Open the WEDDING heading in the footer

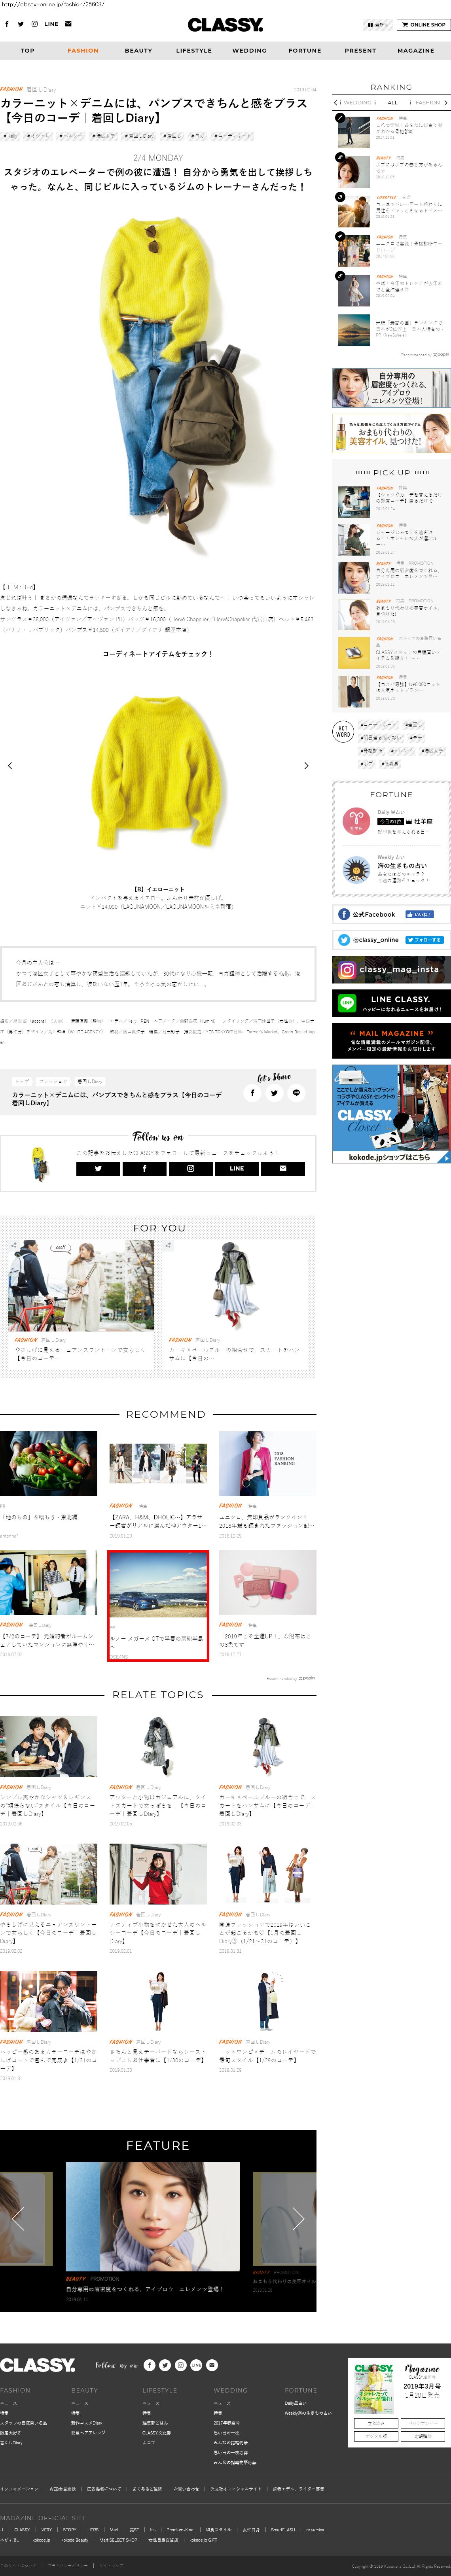tap(231, 2390)
